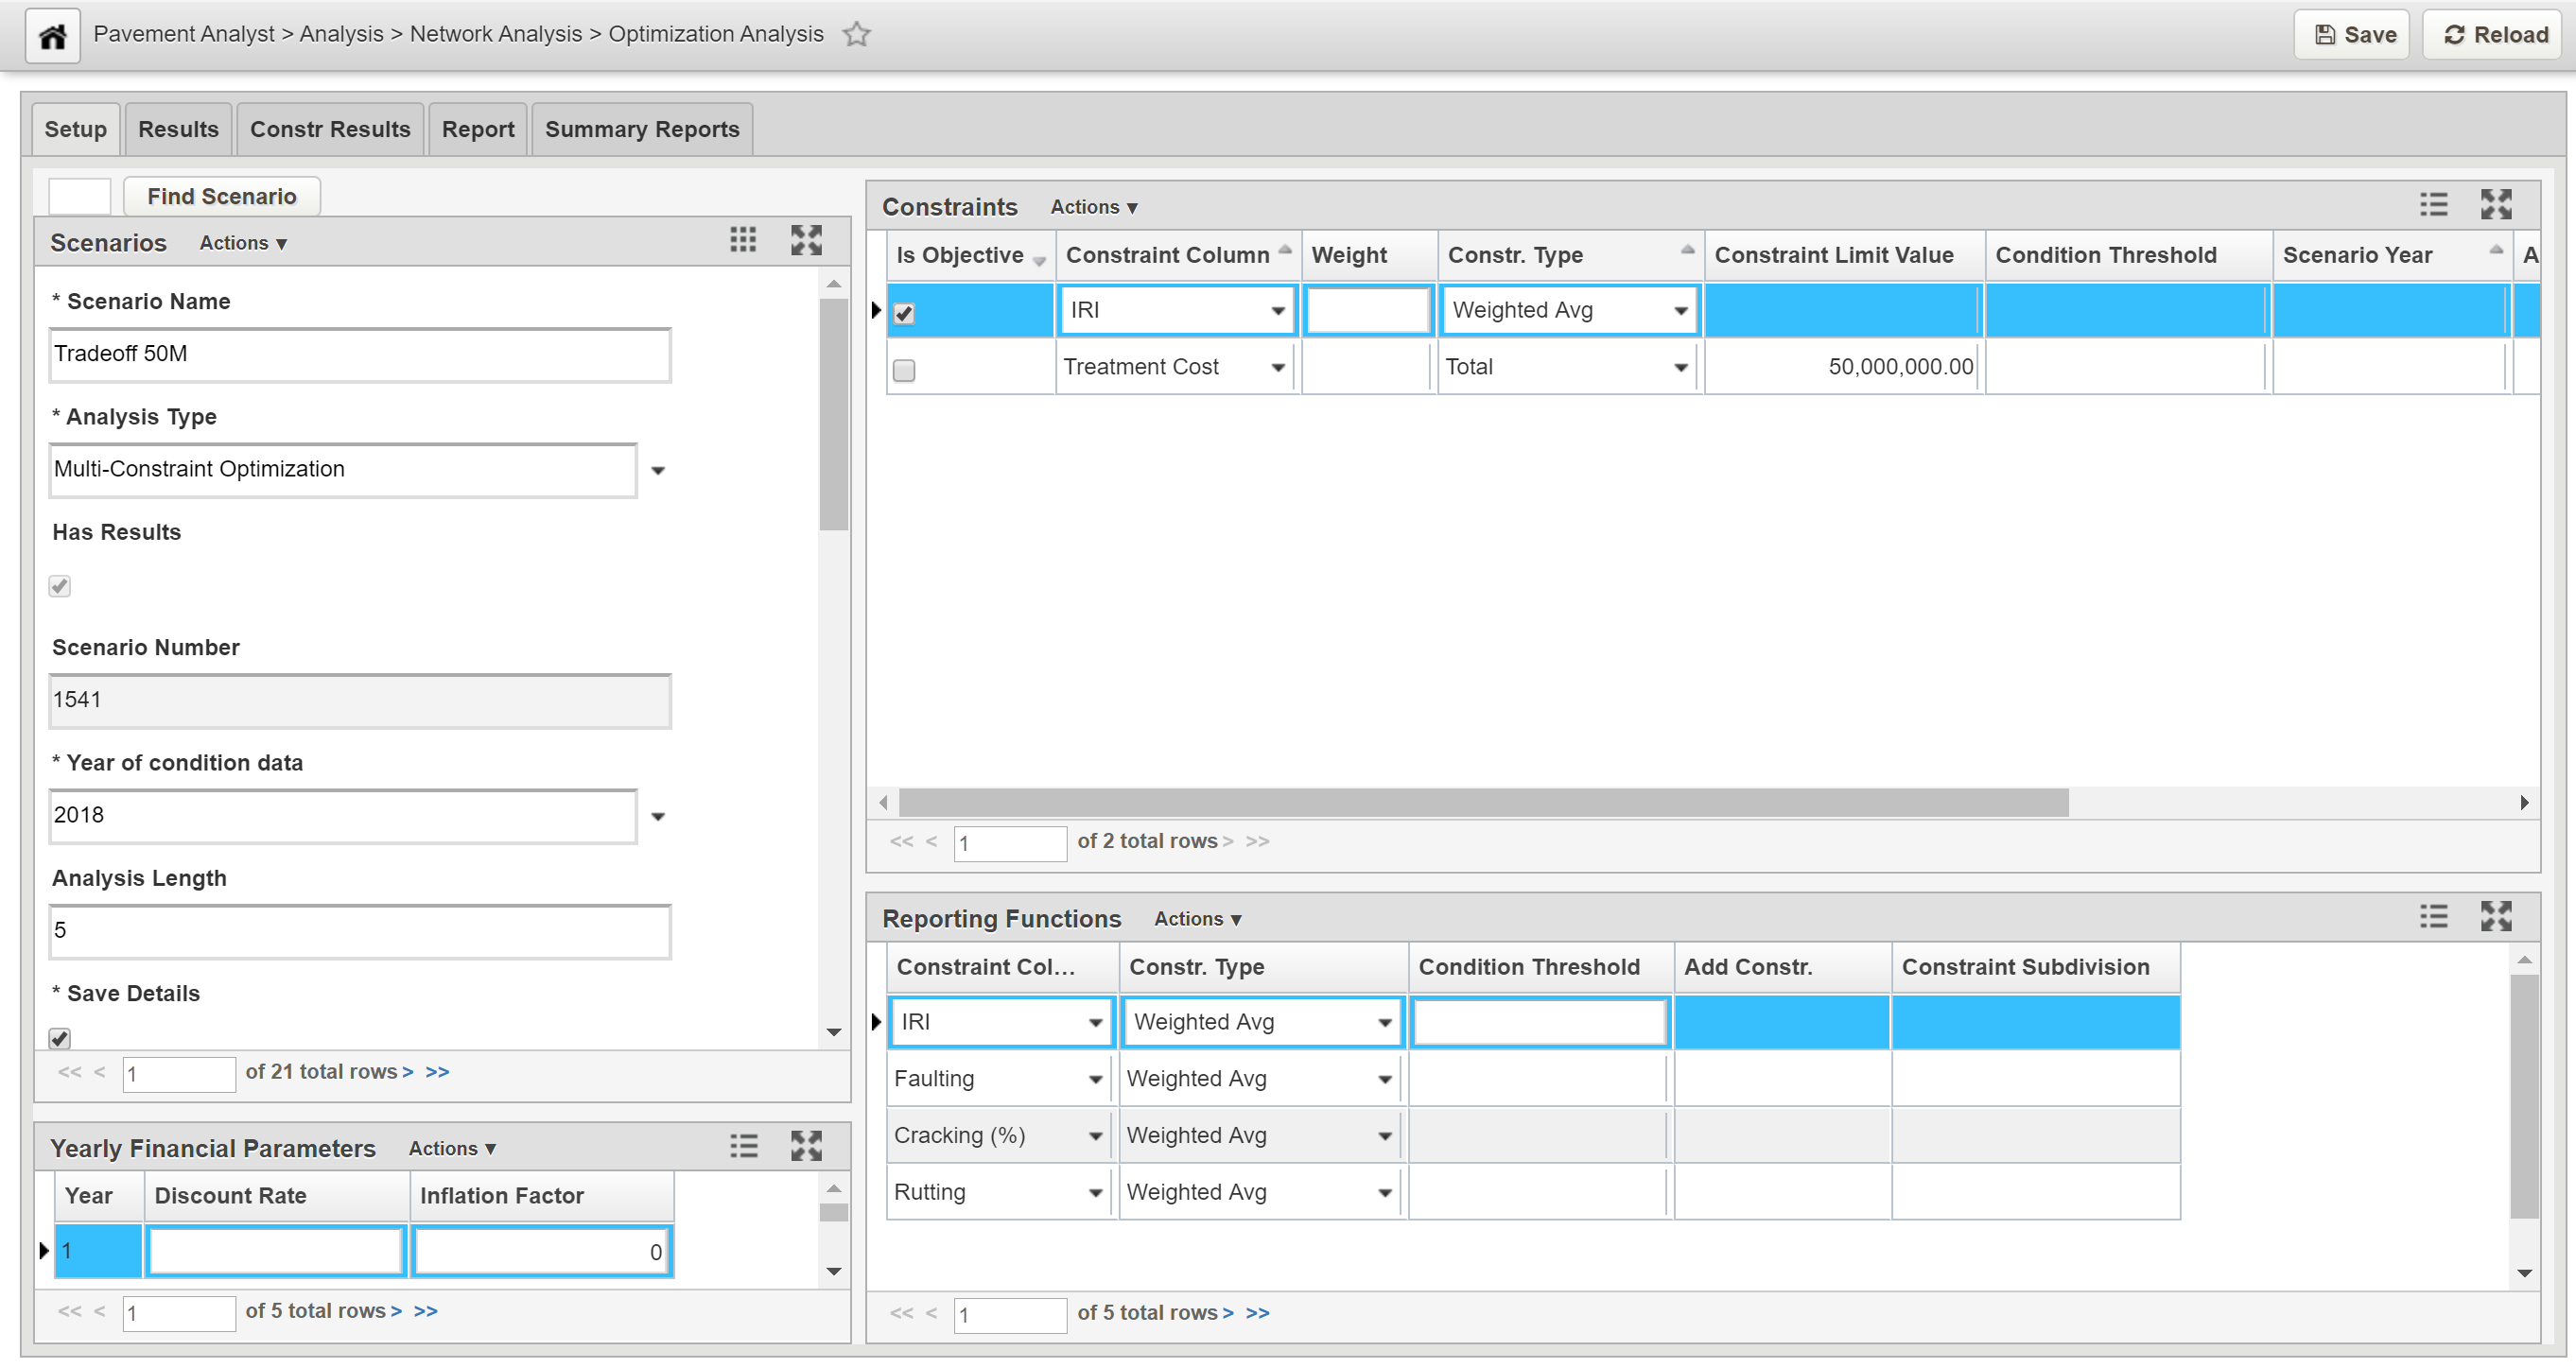Click the favorite star next to Optimization Analysis
Image resolution: width=2576 pixels, height=1368 pixels.
[856, 35]
